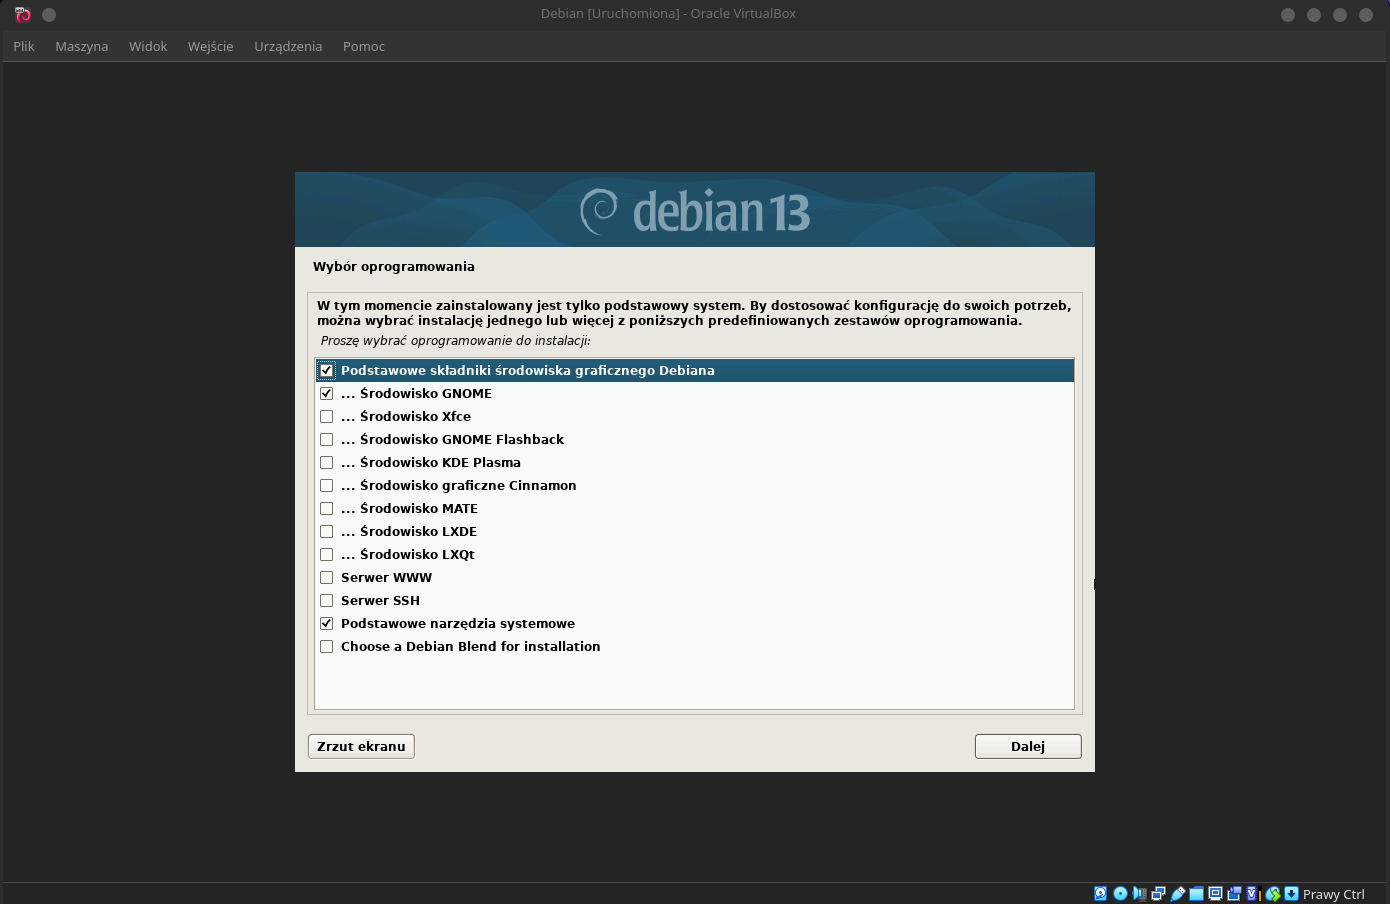This screenshot has height=904, width=1390.
Task: Click the CPU virtualization V status icon
Action: tap(1251, 893)
